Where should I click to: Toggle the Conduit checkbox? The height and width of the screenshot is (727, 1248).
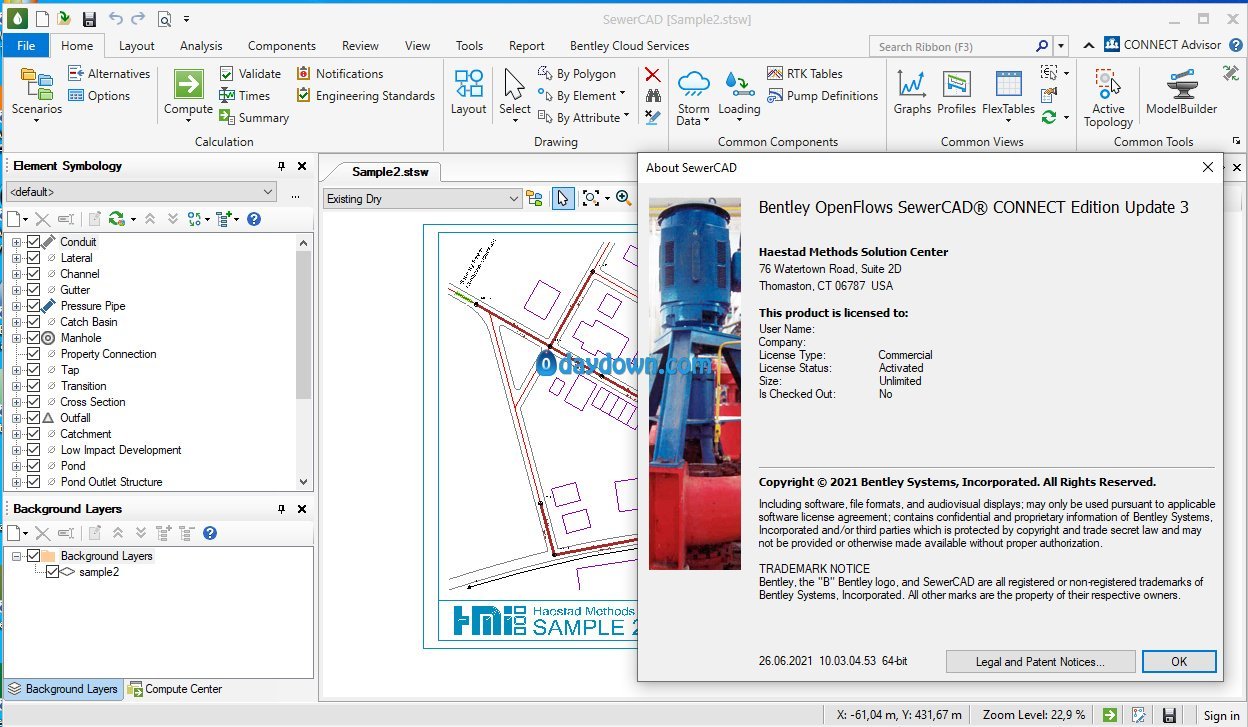33,242
